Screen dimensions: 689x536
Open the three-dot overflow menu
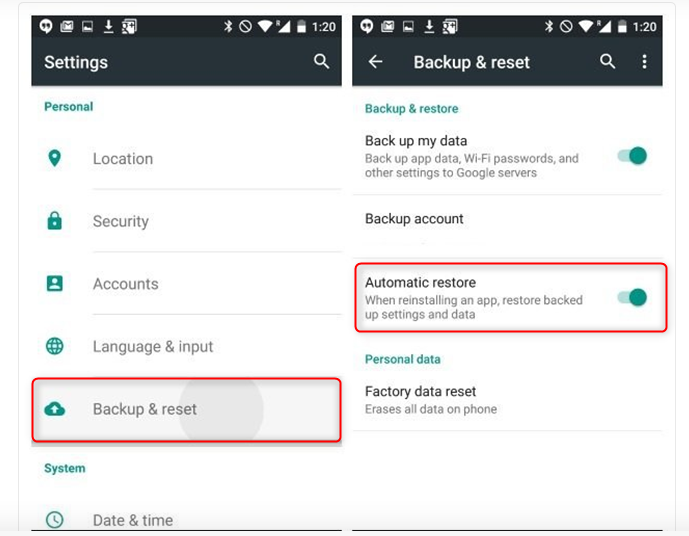(644, 62)
